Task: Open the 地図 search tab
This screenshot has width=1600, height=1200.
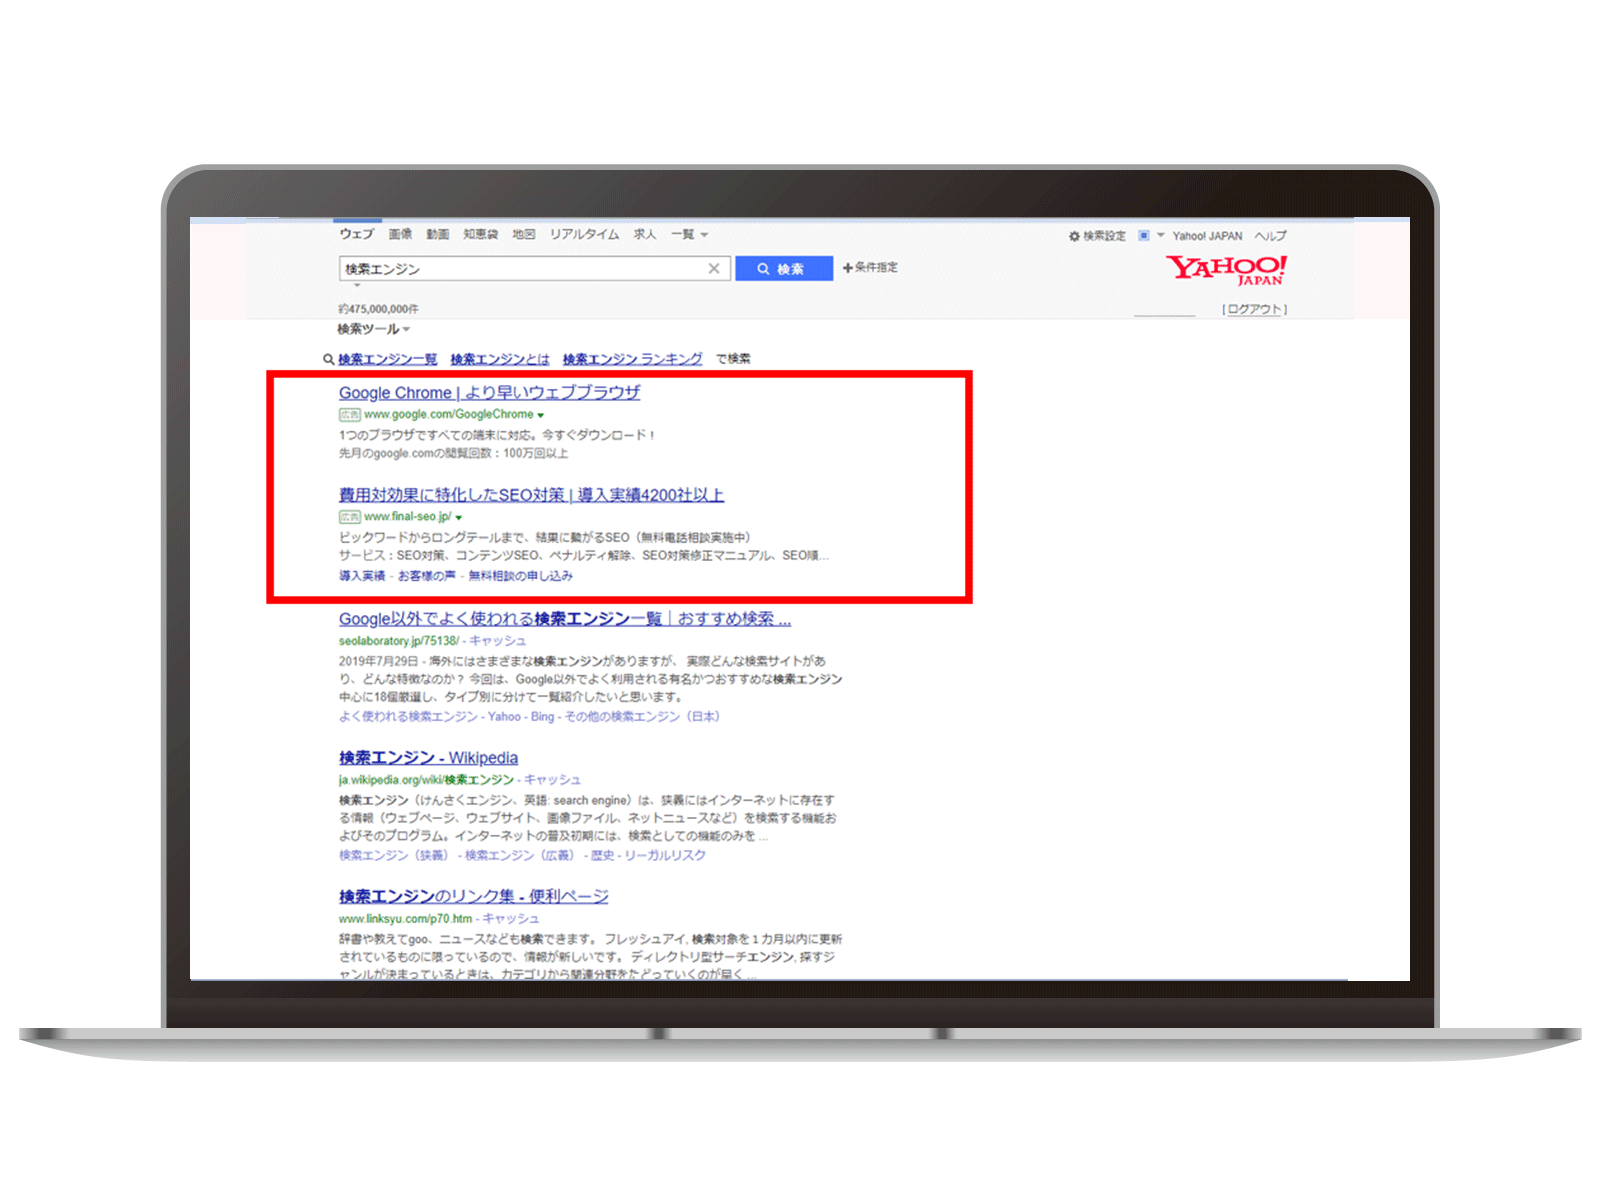Action: [x=524, y=234]
